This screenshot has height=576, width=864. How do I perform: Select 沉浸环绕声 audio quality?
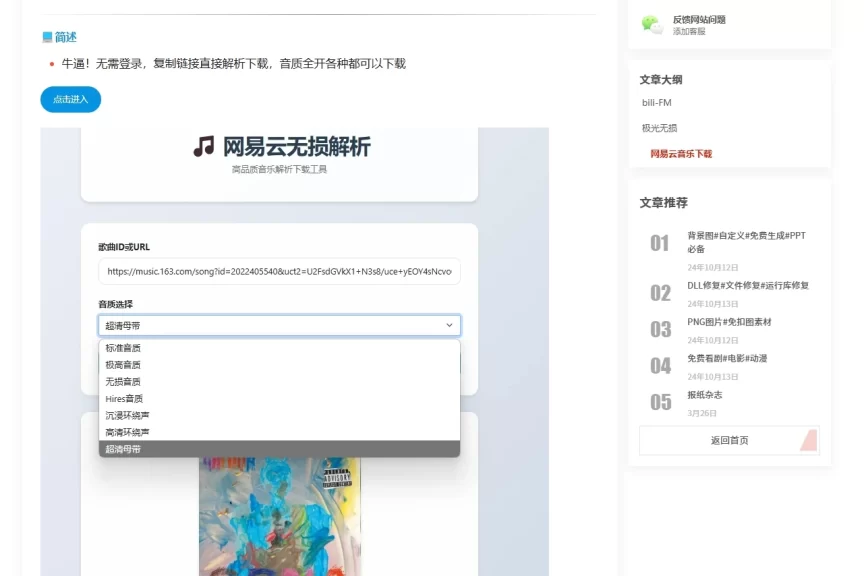click(x=129, y=415)
